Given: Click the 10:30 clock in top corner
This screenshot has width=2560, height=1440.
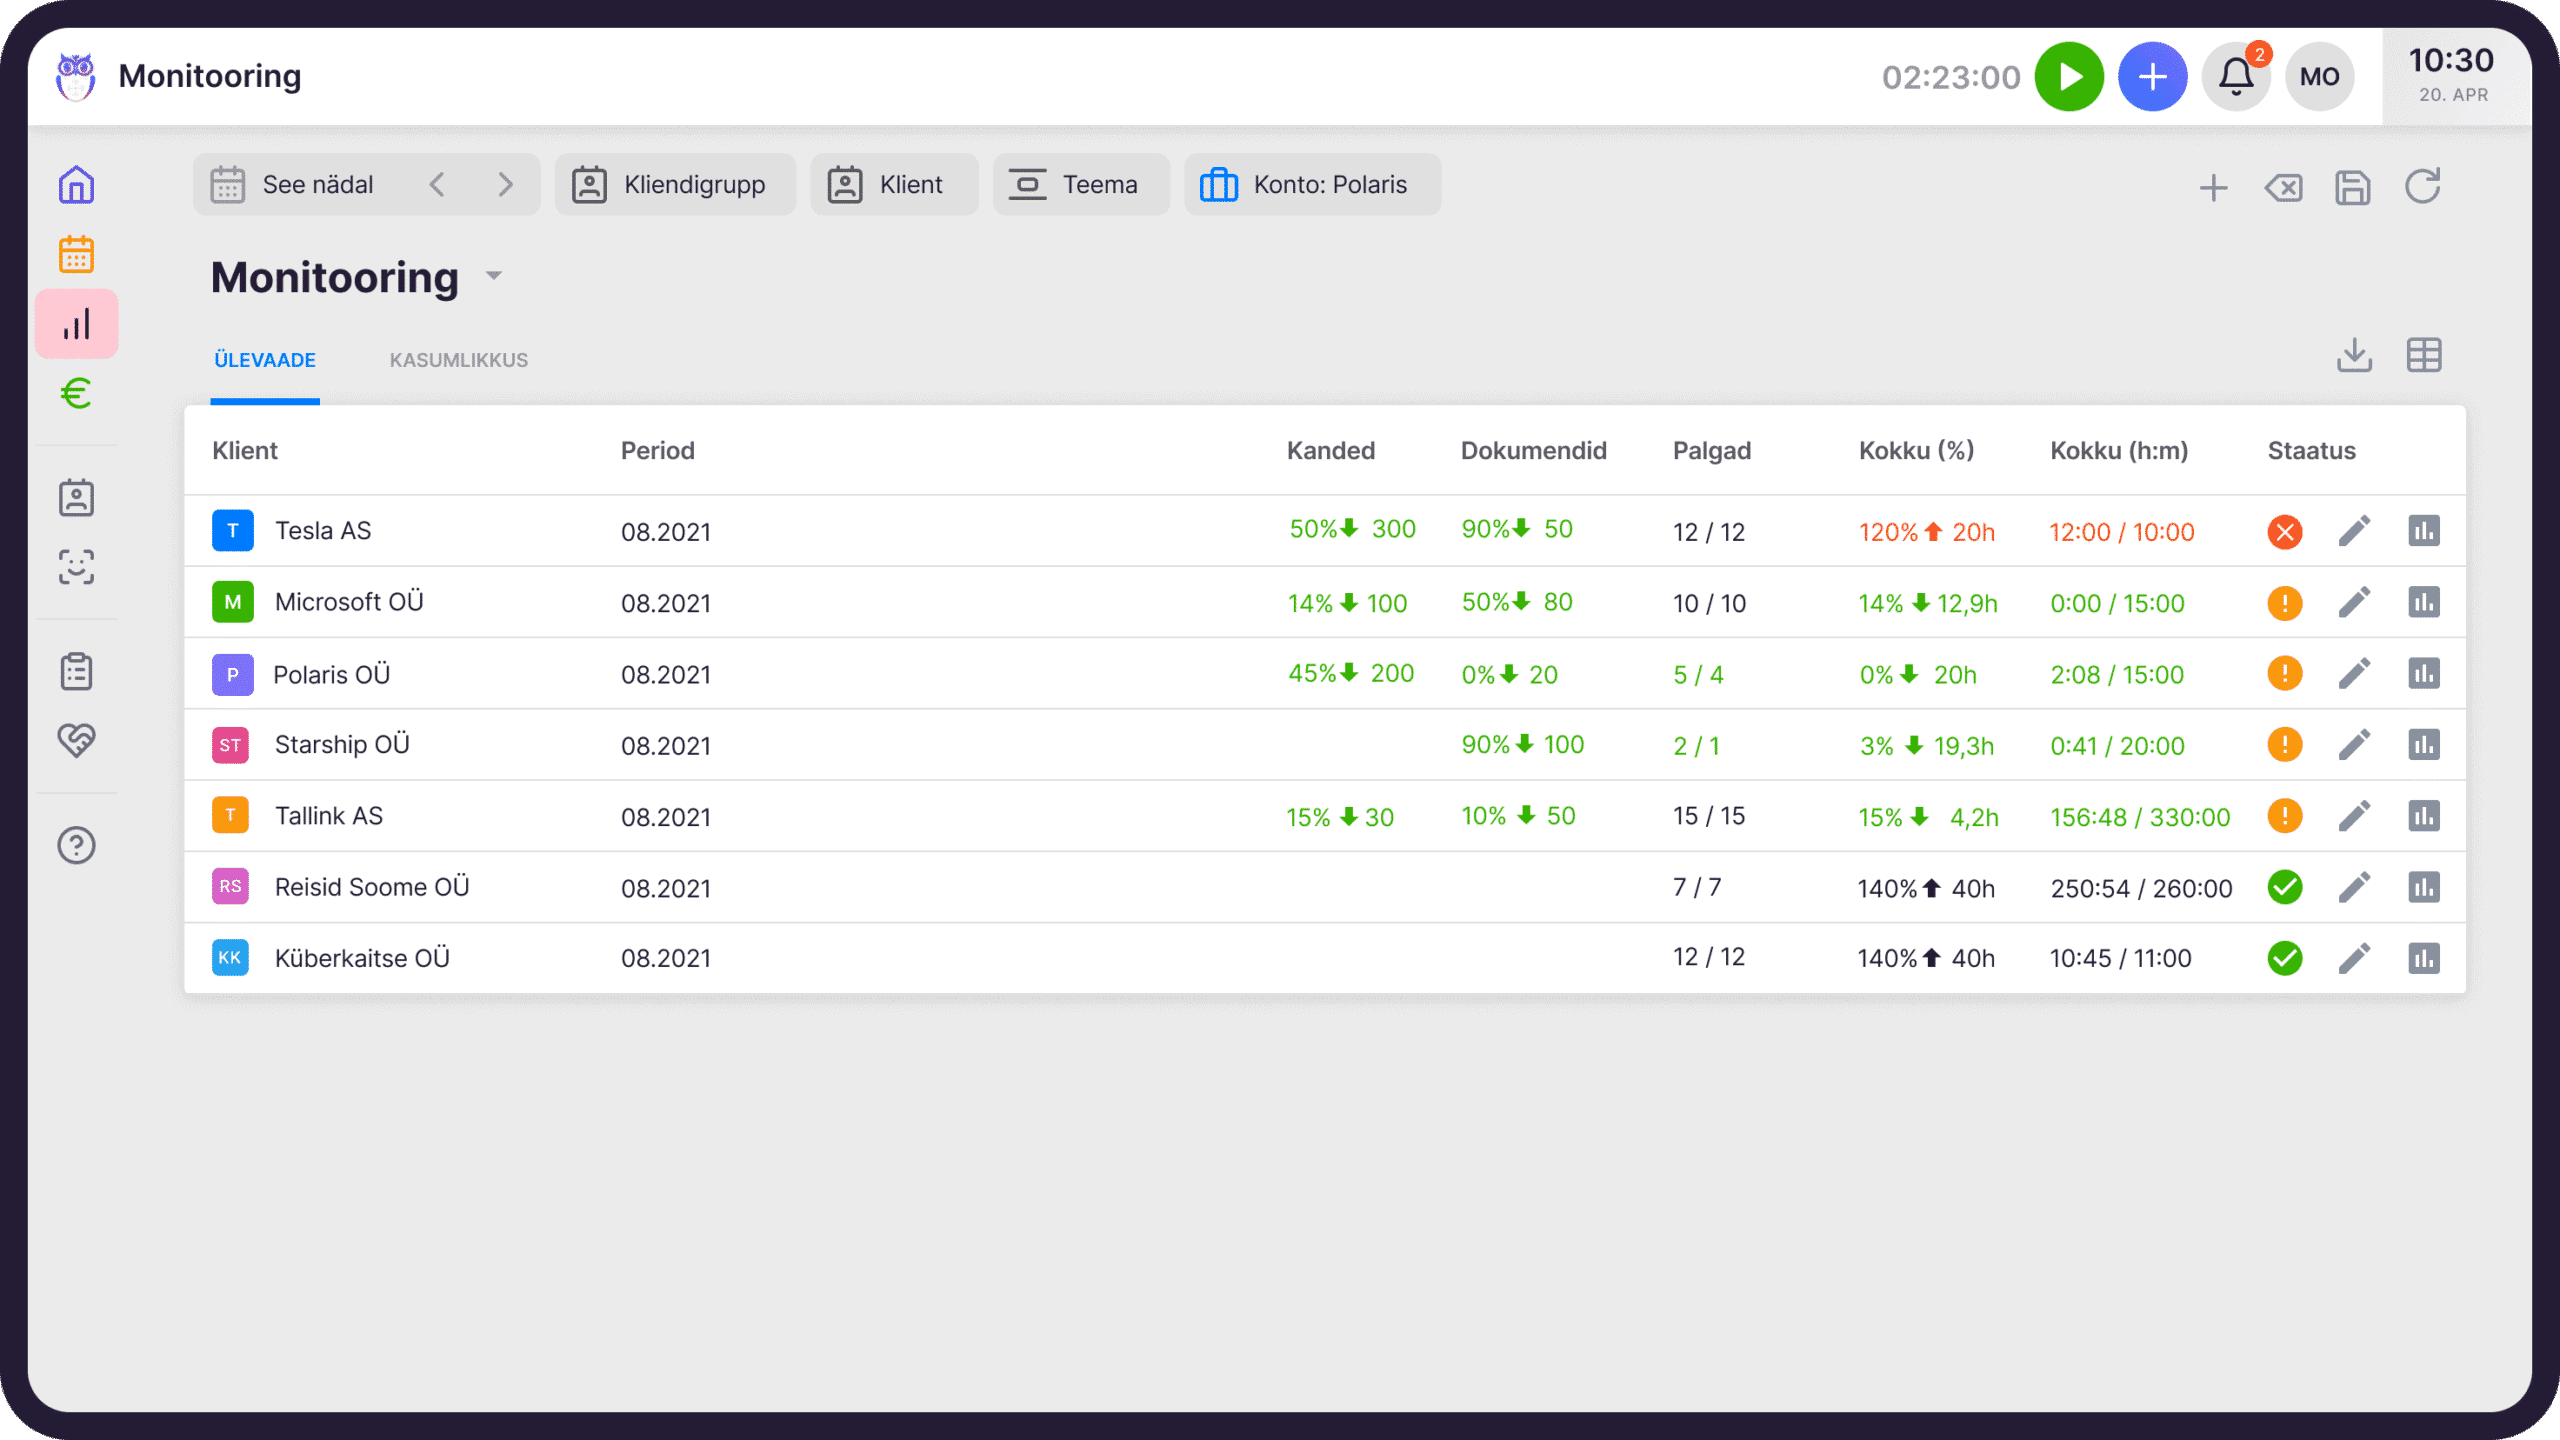Looking at the screenshot, I should (2451, 61).
